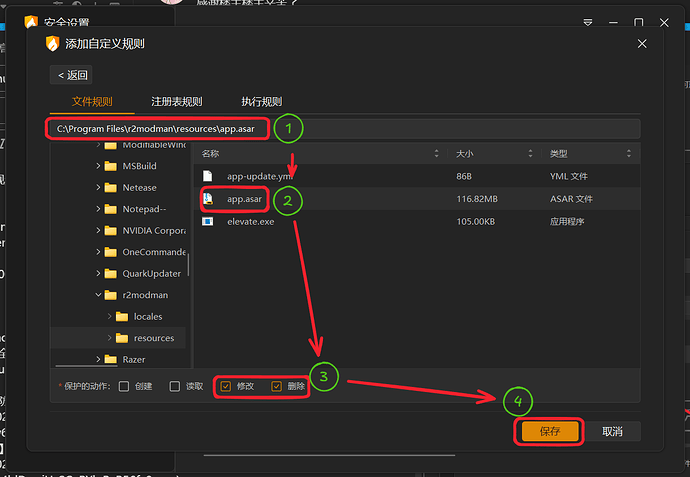The width and height of the screenshot is (690, 477).
Task: Click the r2modman folder icon
Action: click(x=111, y=295)
